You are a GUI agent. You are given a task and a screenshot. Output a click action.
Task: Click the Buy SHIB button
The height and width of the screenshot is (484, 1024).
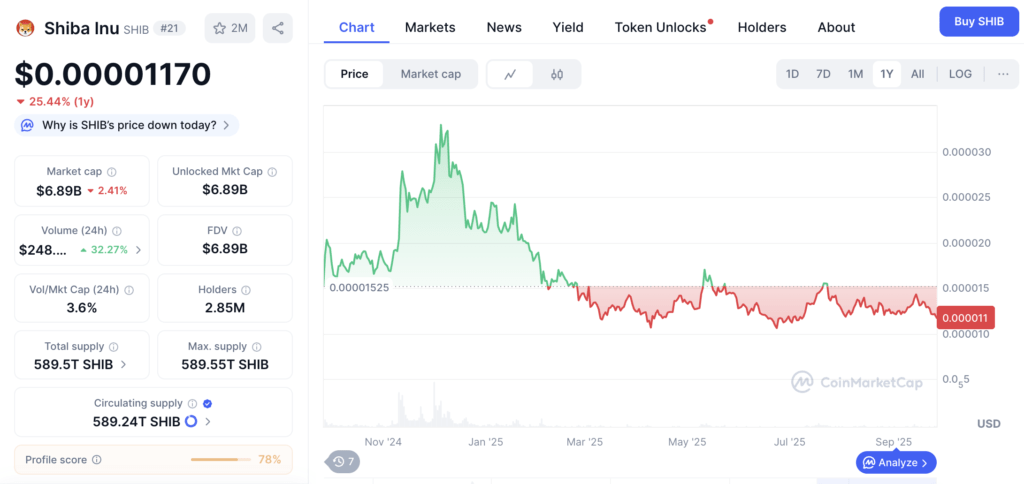tap(978, 22)
